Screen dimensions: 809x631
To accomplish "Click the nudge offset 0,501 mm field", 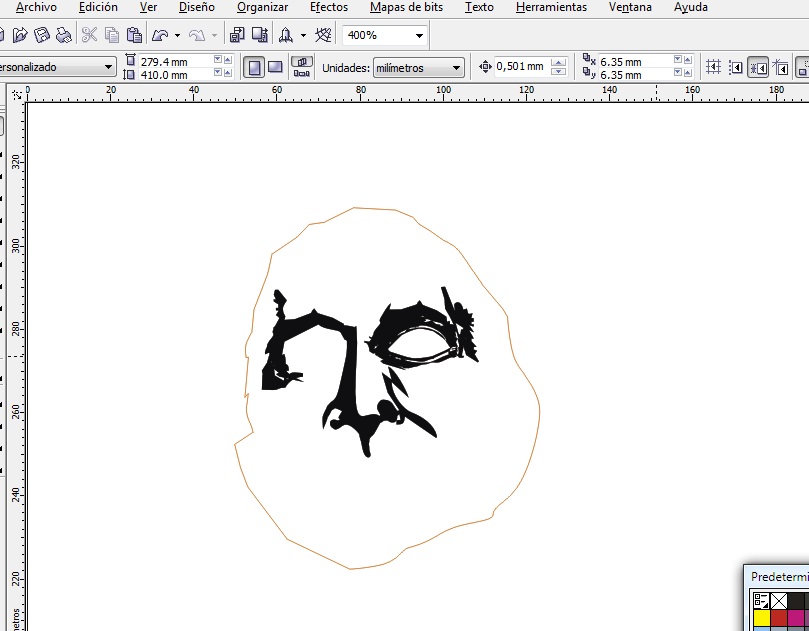I will coord(521,67).
